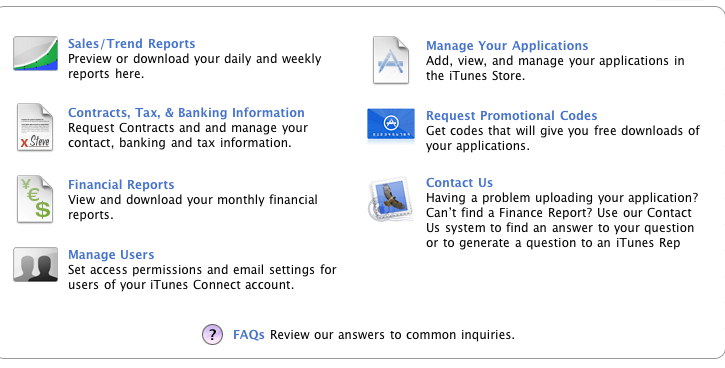This screenshot has width=725, height=368.
Task: Select the Manage Your Applications link
Action: pos(507,45)
